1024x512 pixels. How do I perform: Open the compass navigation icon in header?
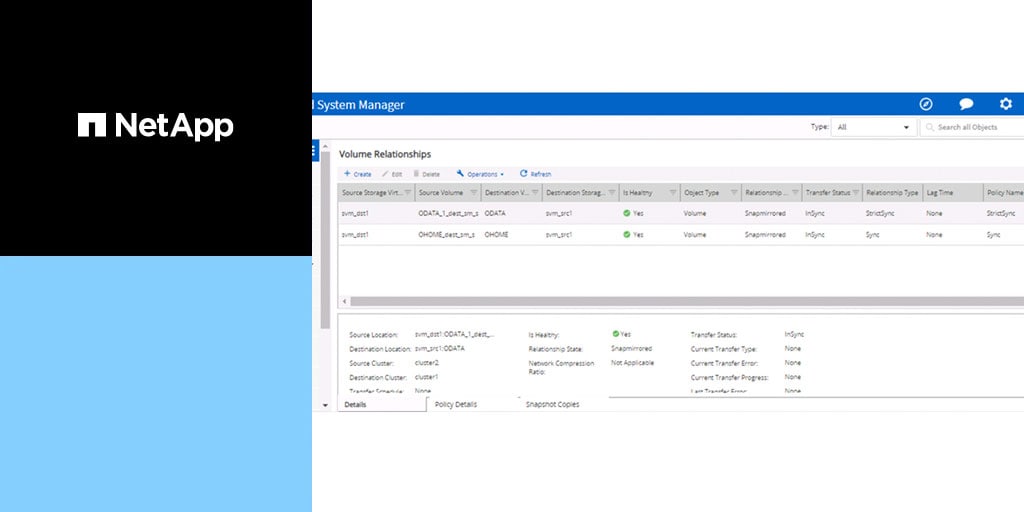point(926,104)
